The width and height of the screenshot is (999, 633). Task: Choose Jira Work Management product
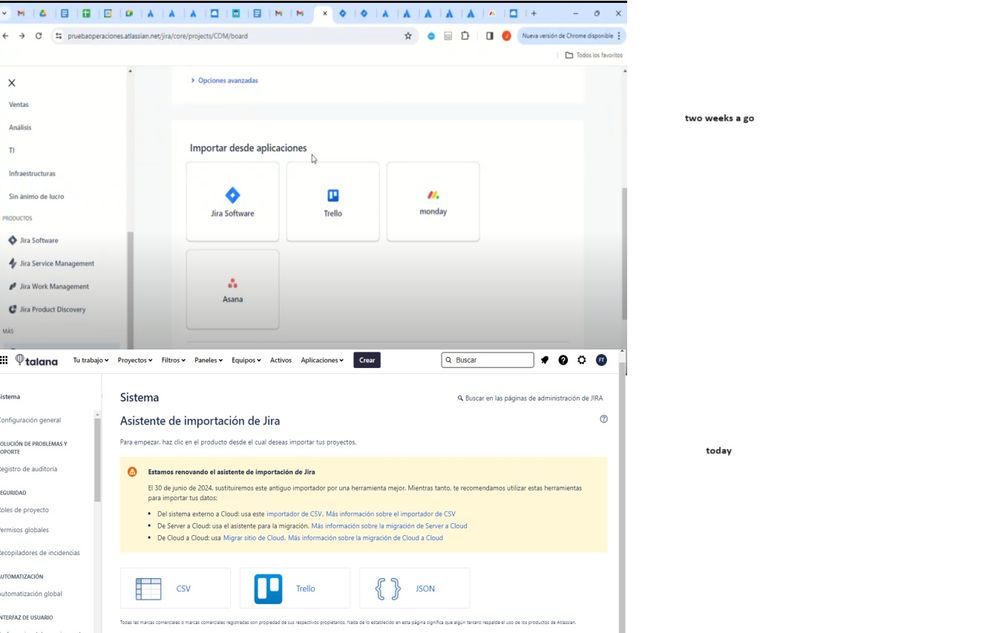point(48,286)
